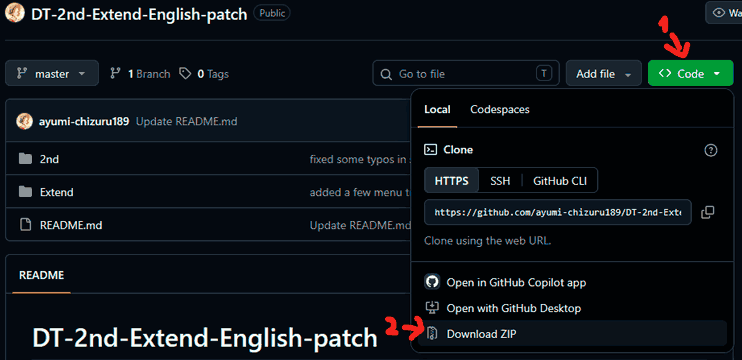Click the file icon of README.md
This screenshot has height=360, width=742.
[x=25, y=225]
